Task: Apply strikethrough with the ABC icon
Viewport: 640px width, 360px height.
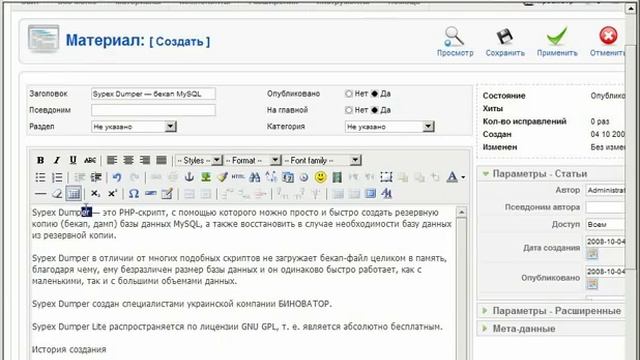Action: pos(90,160)
